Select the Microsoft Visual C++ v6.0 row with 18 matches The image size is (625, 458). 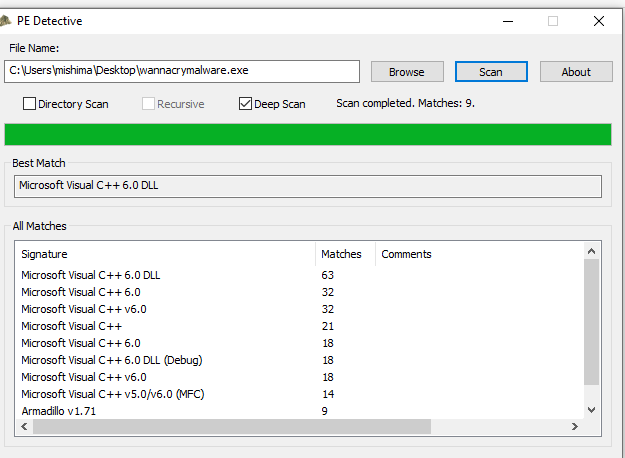coord(299,377)
